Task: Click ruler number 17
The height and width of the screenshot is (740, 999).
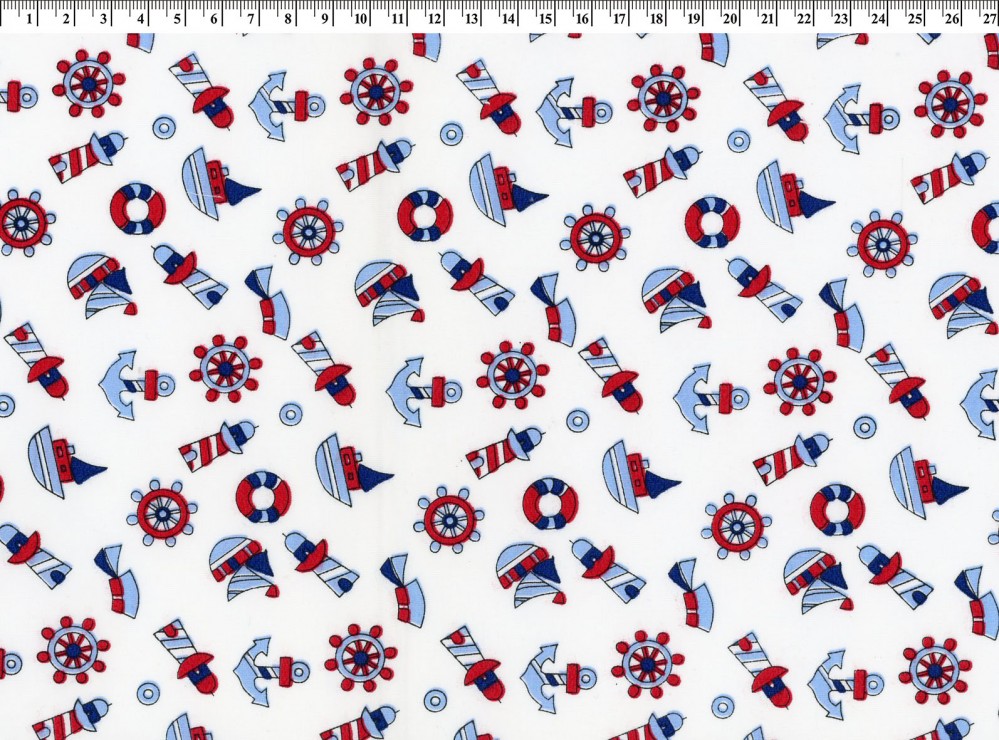Action: pyautogui.click(x=619, y=18)
